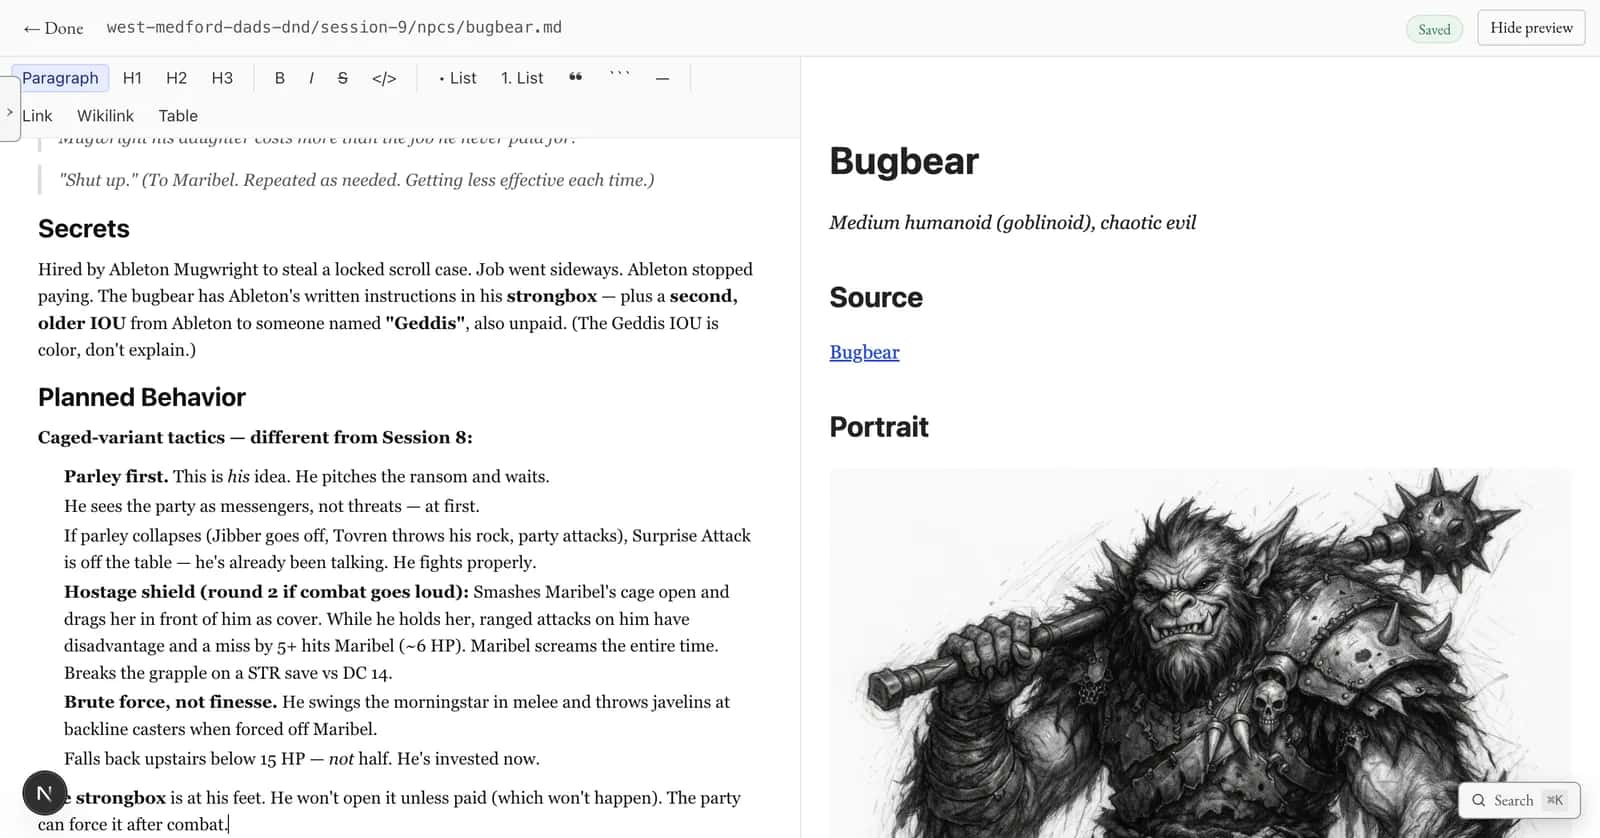Click the '"Shut up."' blockquote line
Screen dimensions: 1600x838
(x=356, y=180)
